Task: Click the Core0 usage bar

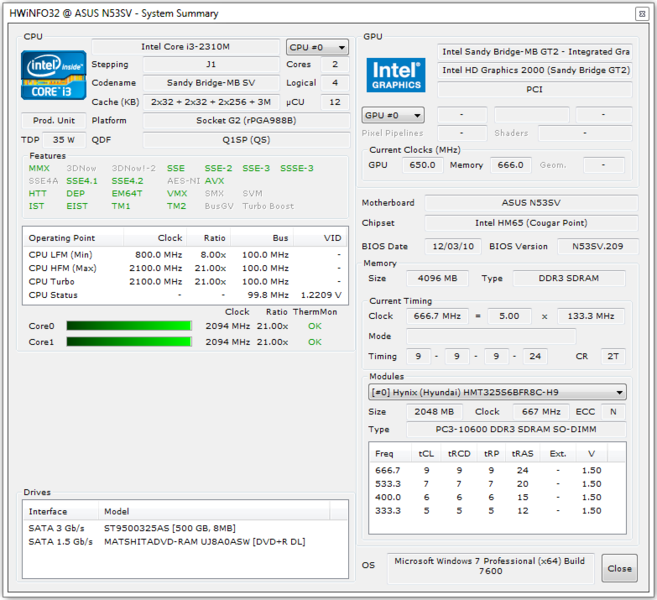Action: (129, 326)
